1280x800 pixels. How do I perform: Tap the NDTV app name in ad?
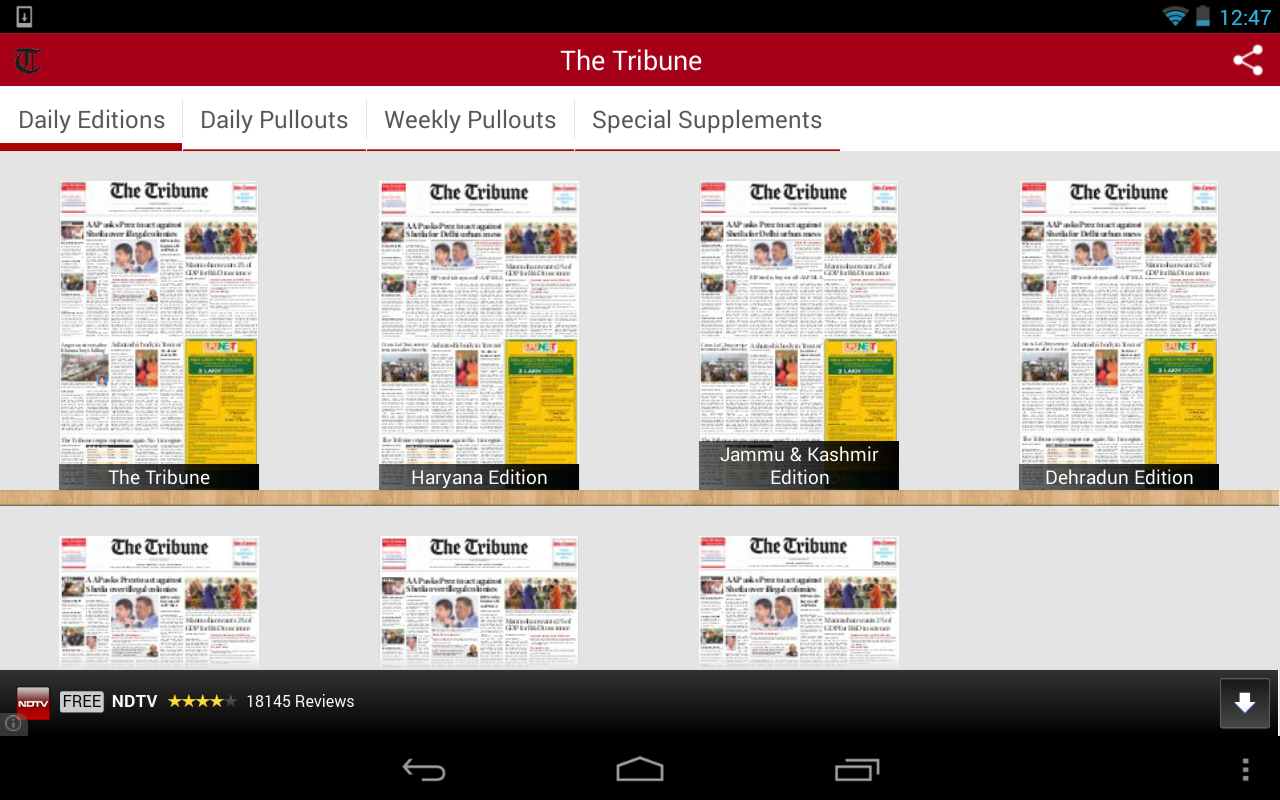point(135,702)
